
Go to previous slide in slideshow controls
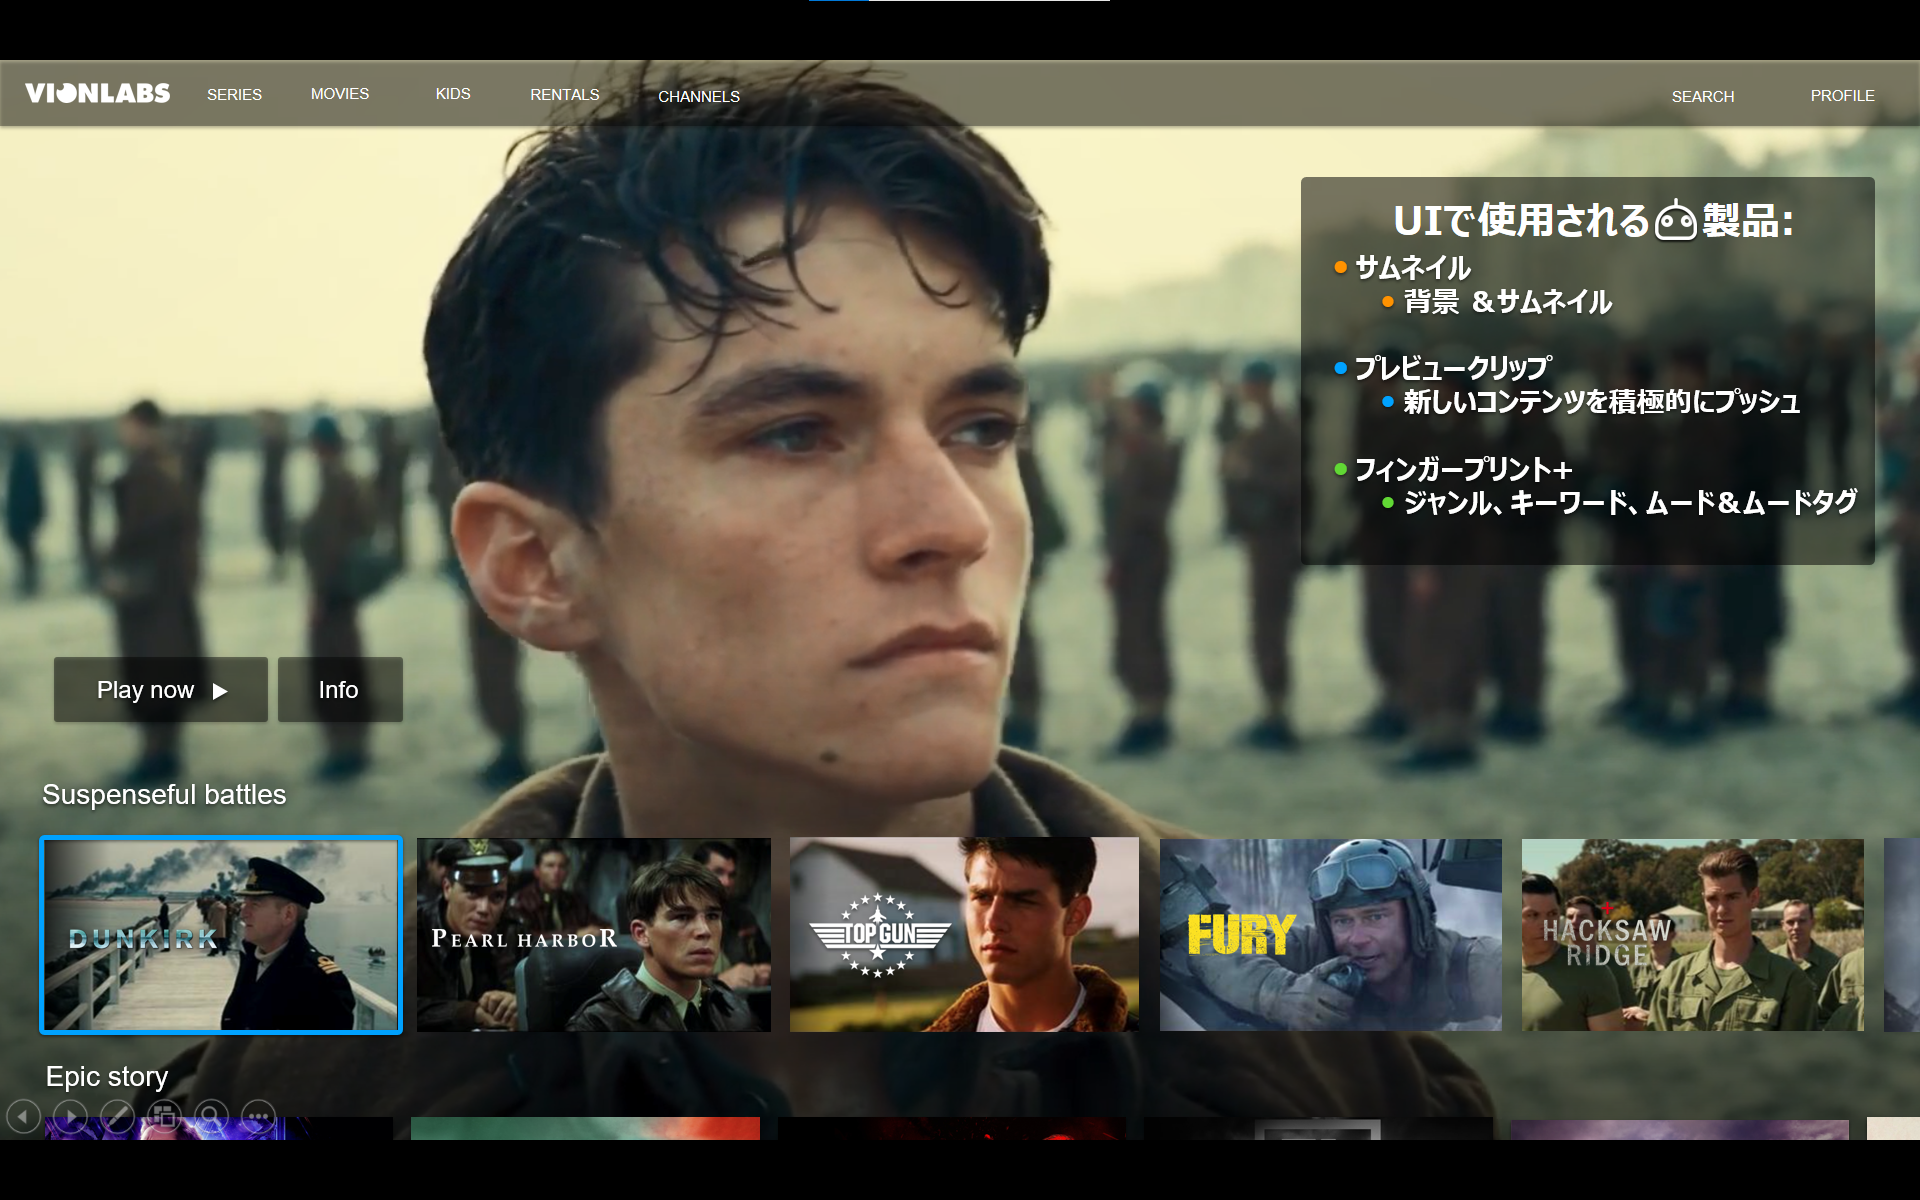pyautogui.click(x=23, y=1115)
